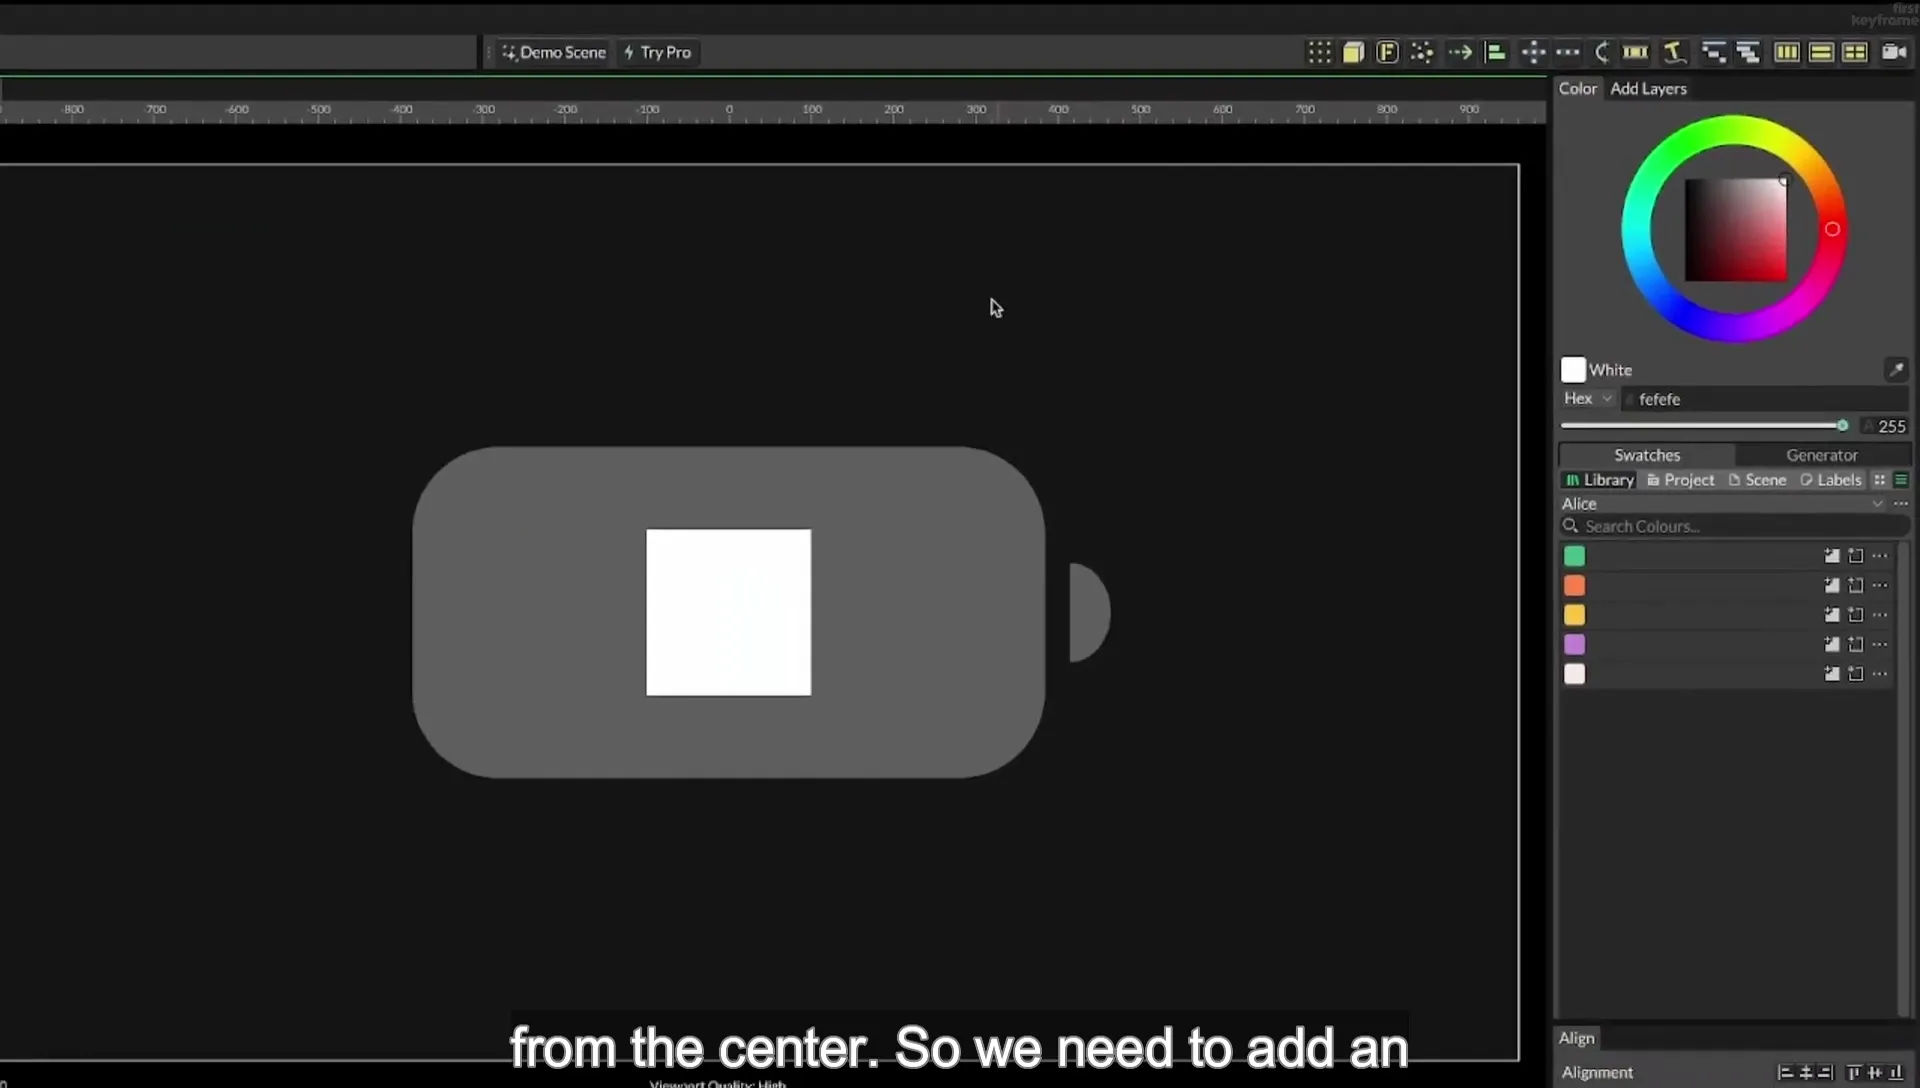The width and height of the screenshot is (1920, 1088).
Task: Click the dashed arrow toolbar icon
Action: (x=1459, y=53)
